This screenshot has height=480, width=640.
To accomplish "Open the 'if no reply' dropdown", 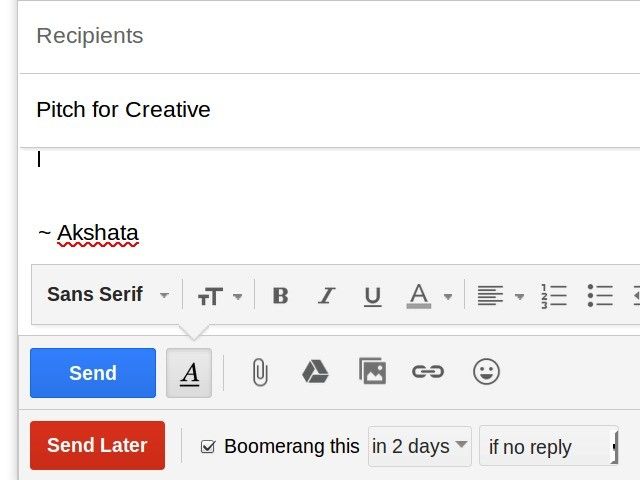I will pos(548,447).
